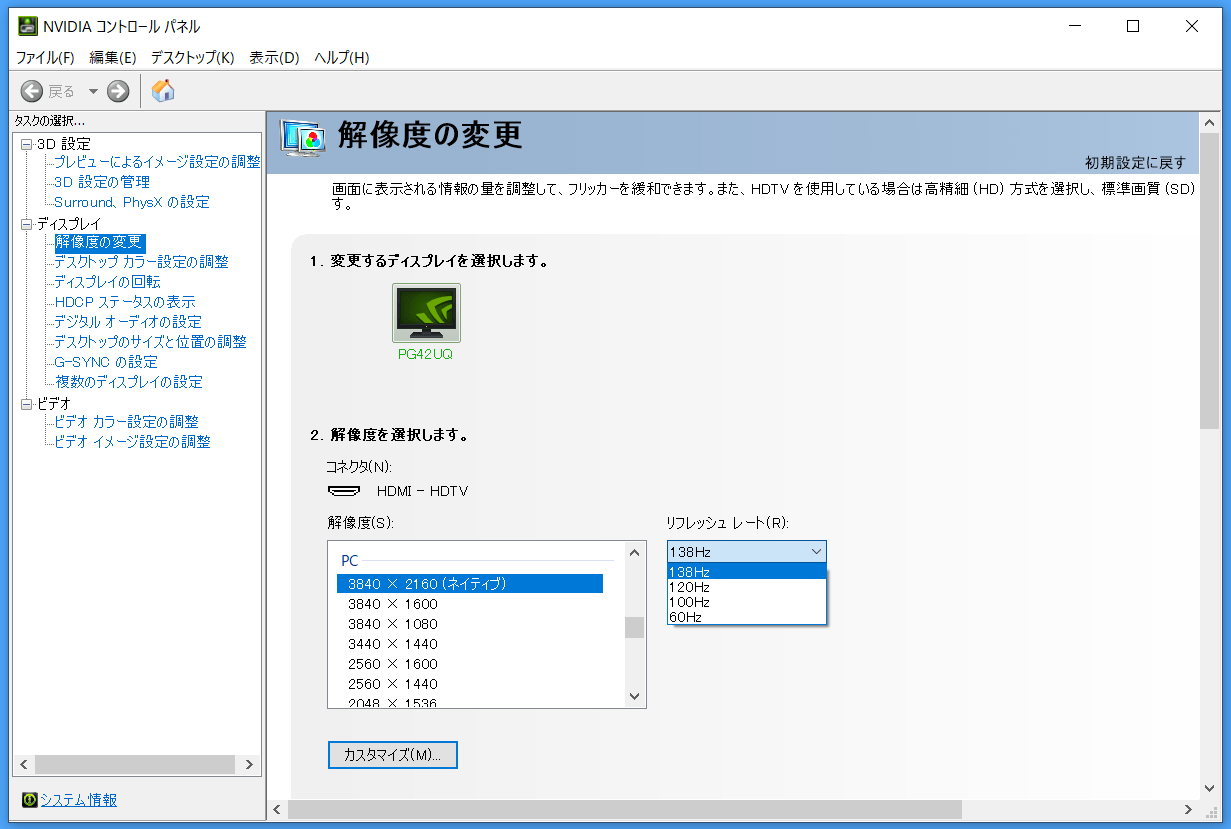Viewport: 1231px width, 829px height.
Task: Open 複数のディスプレイの設定
Action: point(128,382)
